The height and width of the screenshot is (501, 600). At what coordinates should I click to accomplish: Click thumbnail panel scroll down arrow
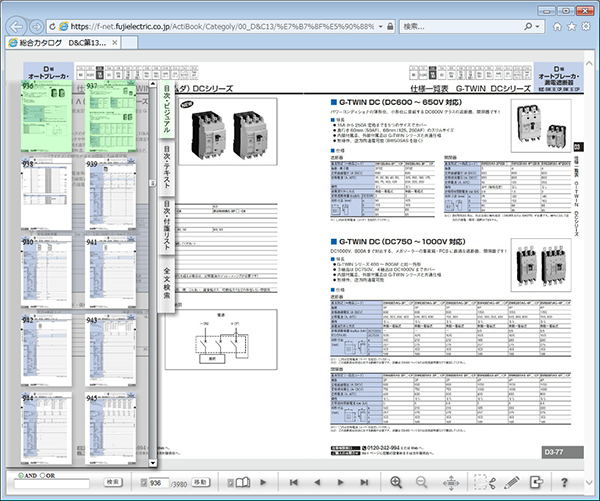point(153,463)
